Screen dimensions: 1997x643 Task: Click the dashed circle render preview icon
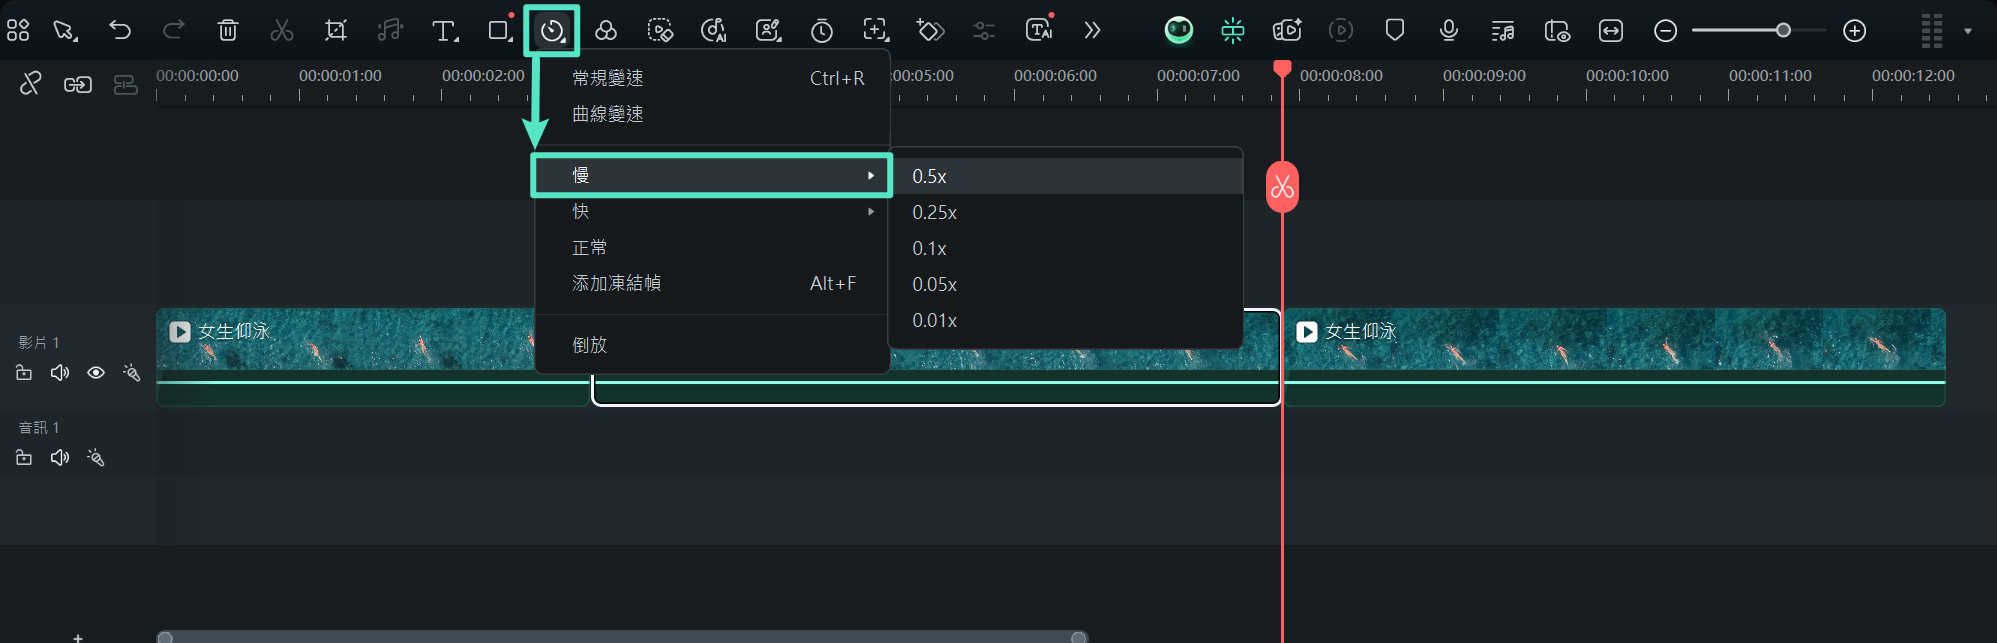tap(1341, 30)
